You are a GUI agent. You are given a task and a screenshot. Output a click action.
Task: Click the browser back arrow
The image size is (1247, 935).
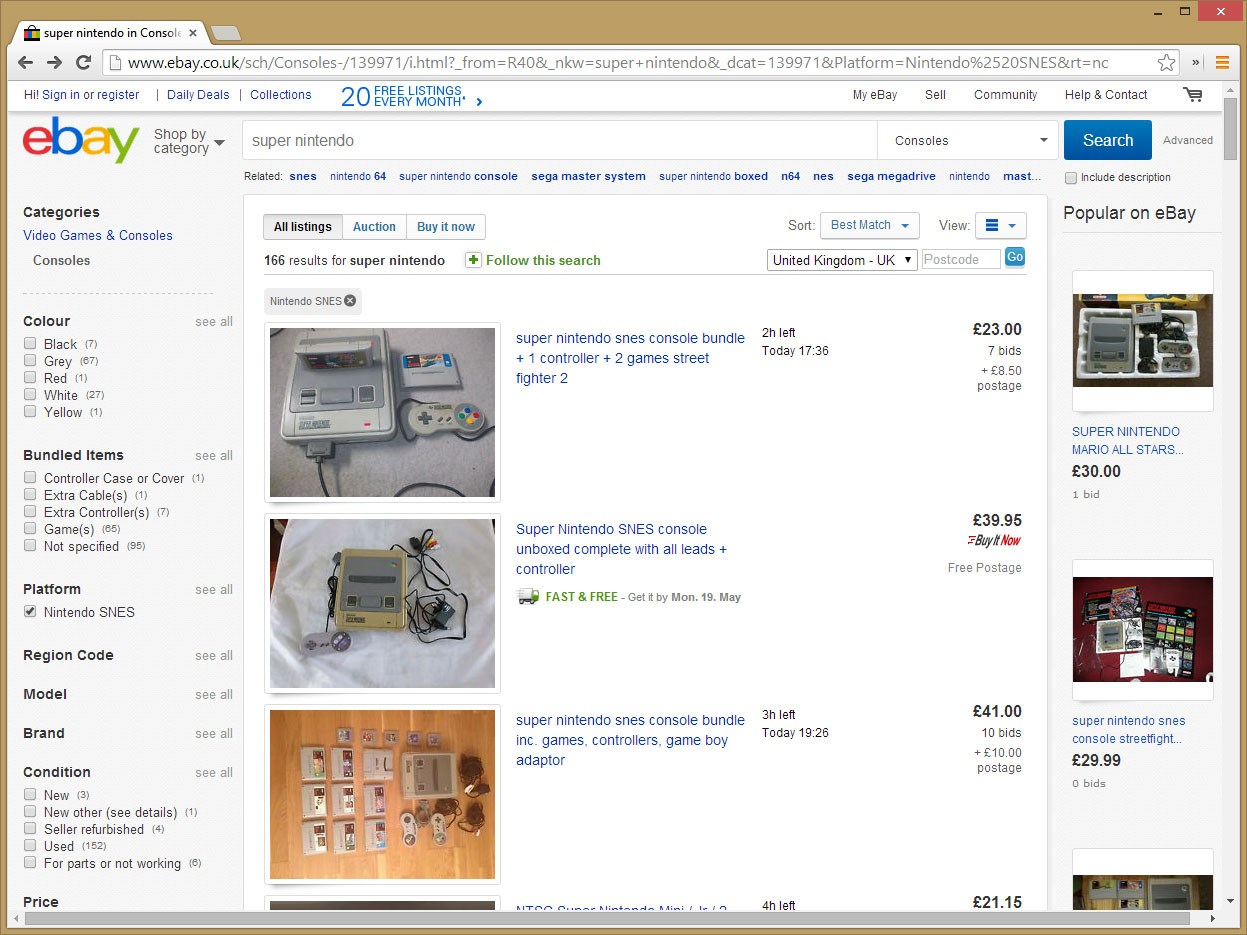tap(28, 62)
